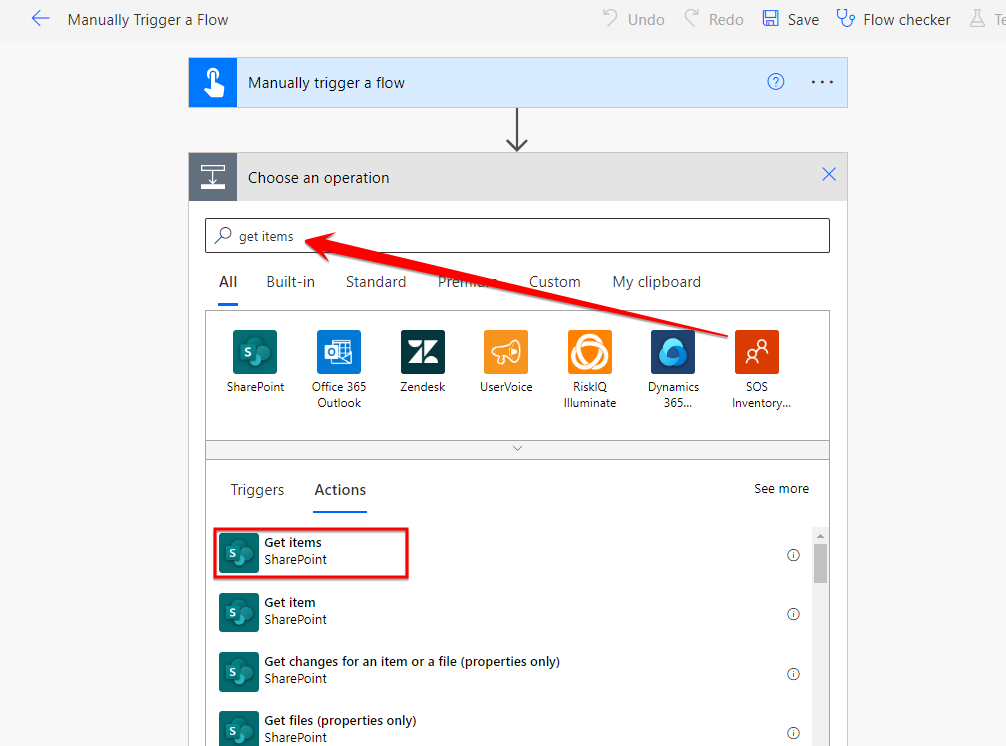Image resolution: width=1006 pixels, height=746 pixels.
Task: Choose the Get item SharePoint action
Action: [x=507, y=612]
